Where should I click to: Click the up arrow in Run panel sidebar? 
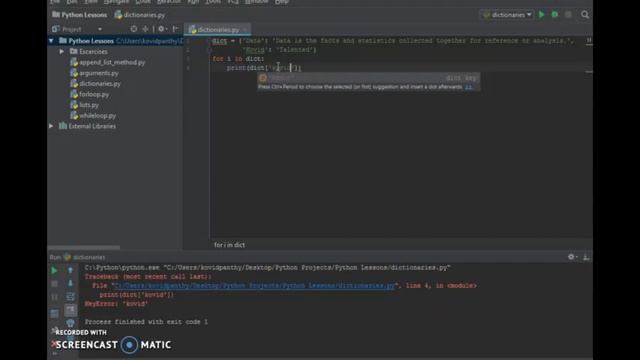click(70, 270)
